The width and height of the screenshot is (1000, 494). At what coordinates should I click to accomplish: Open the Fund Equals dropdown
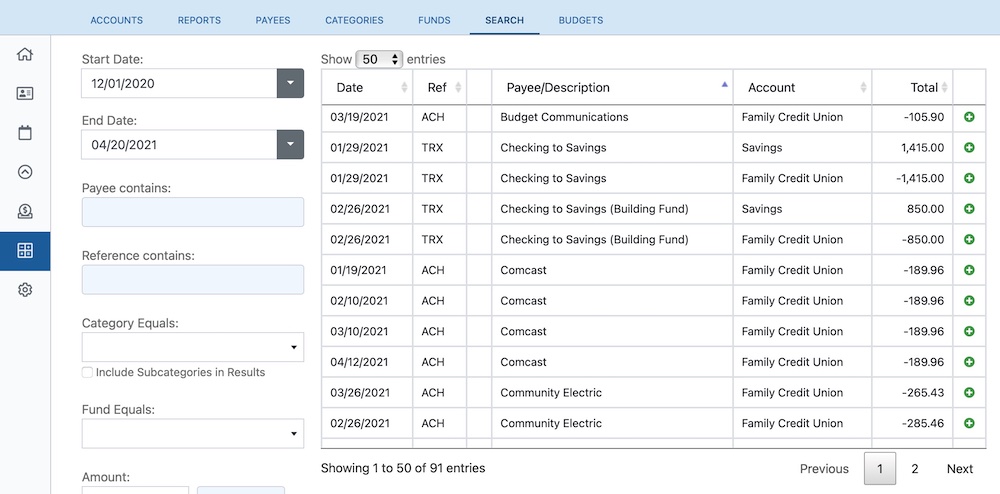[x=193, y=434]
